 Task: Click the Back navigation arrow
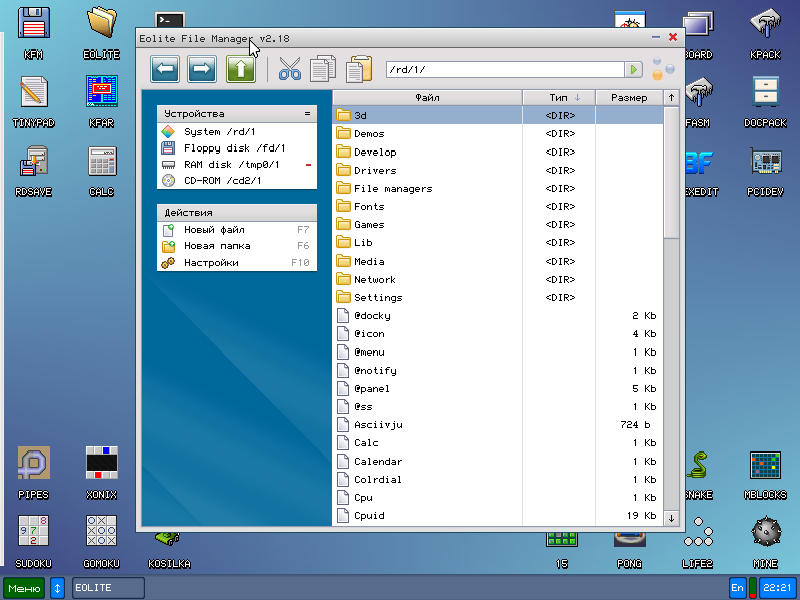point(165,69)
